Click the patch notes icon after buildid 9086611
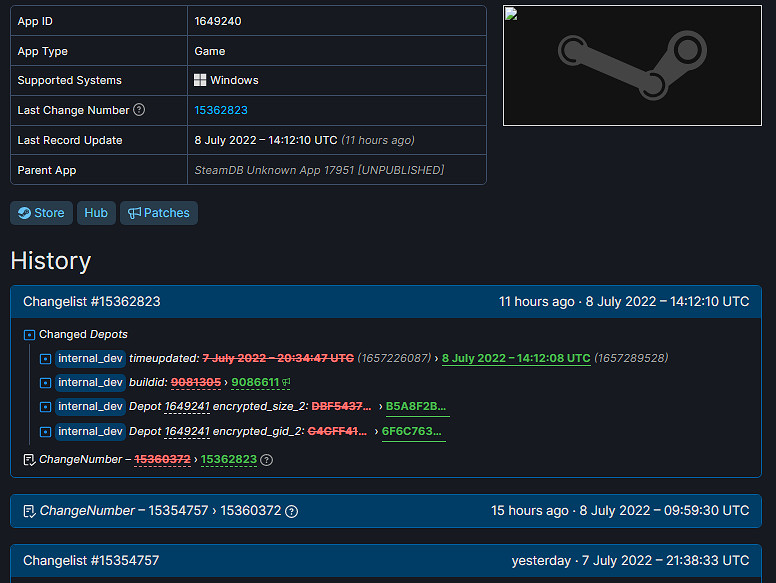Image resolution: width=776 pixels, height=583 pixels. tap(286, 382)
